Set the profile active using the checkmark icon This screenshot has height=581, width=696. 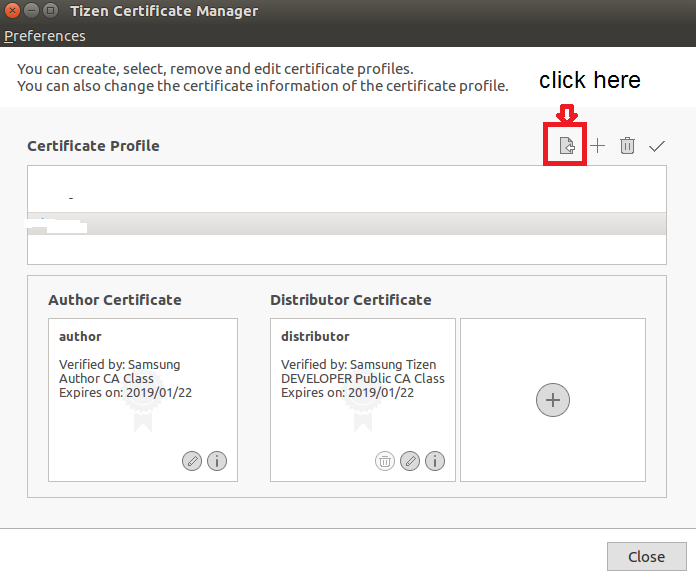point(657,146)
